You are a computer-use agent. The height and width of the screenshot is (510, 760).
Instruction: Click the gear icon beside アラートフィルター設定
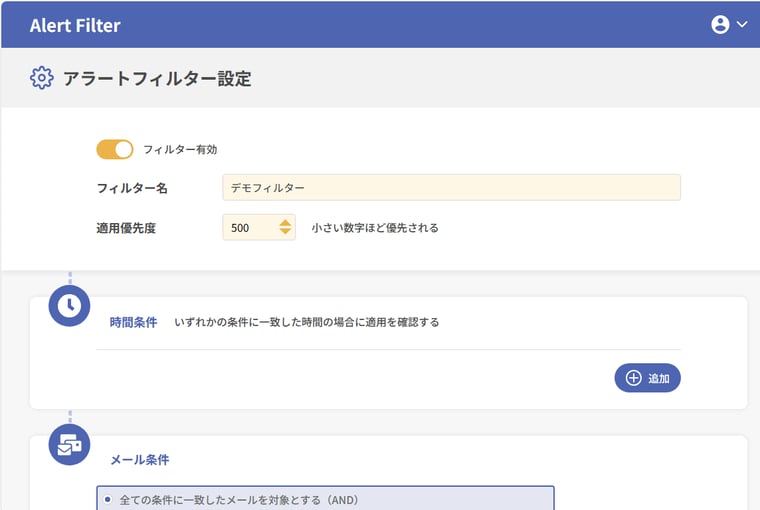42,78
